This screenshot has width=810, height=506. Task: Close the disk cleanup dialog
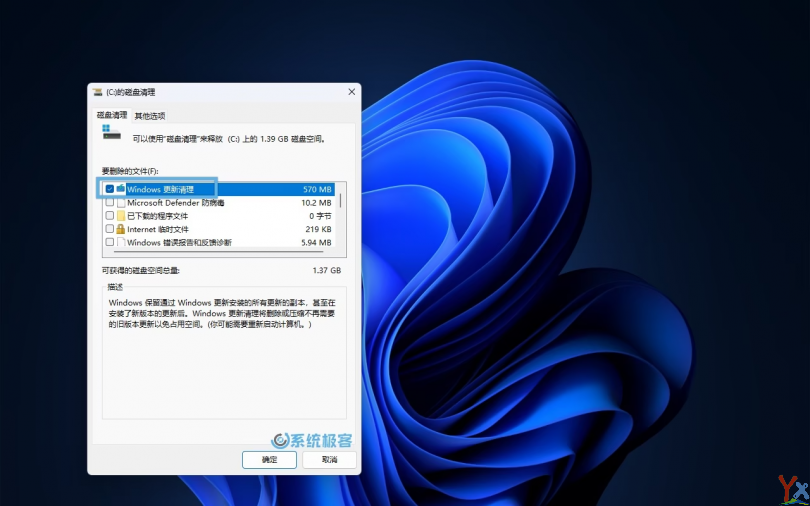point(351,92)
